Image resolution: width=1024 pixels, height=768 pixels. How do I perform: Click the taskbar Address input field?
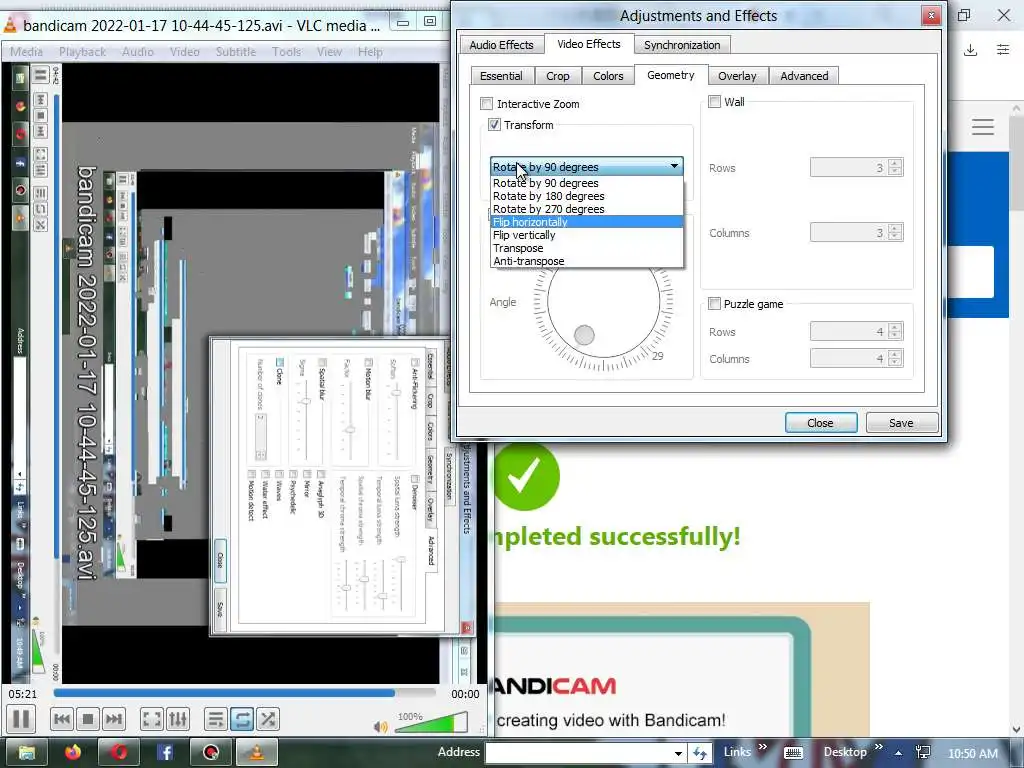pyautogui.click(x=579, y=753)
